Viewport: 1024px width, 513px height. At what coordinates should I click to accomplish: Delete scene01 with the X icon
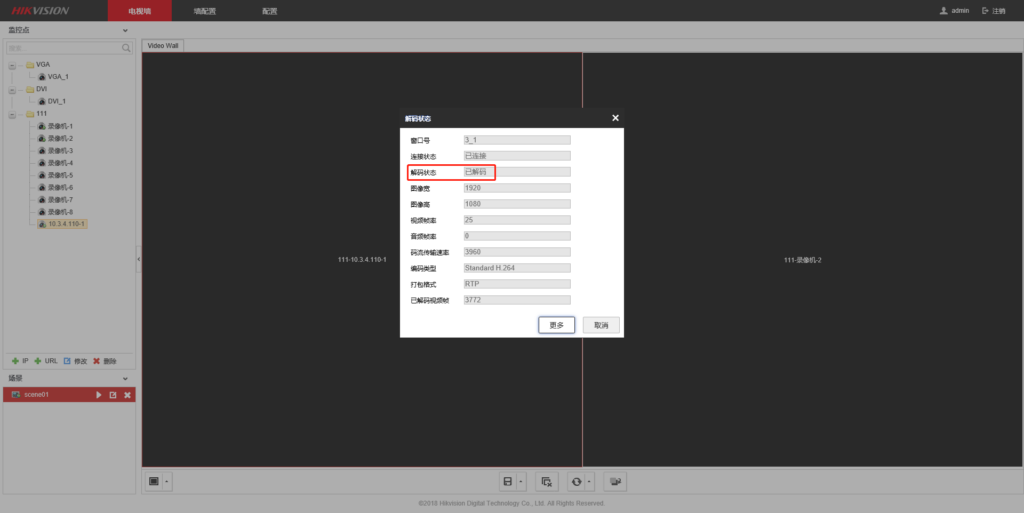[x=127, y=395]
